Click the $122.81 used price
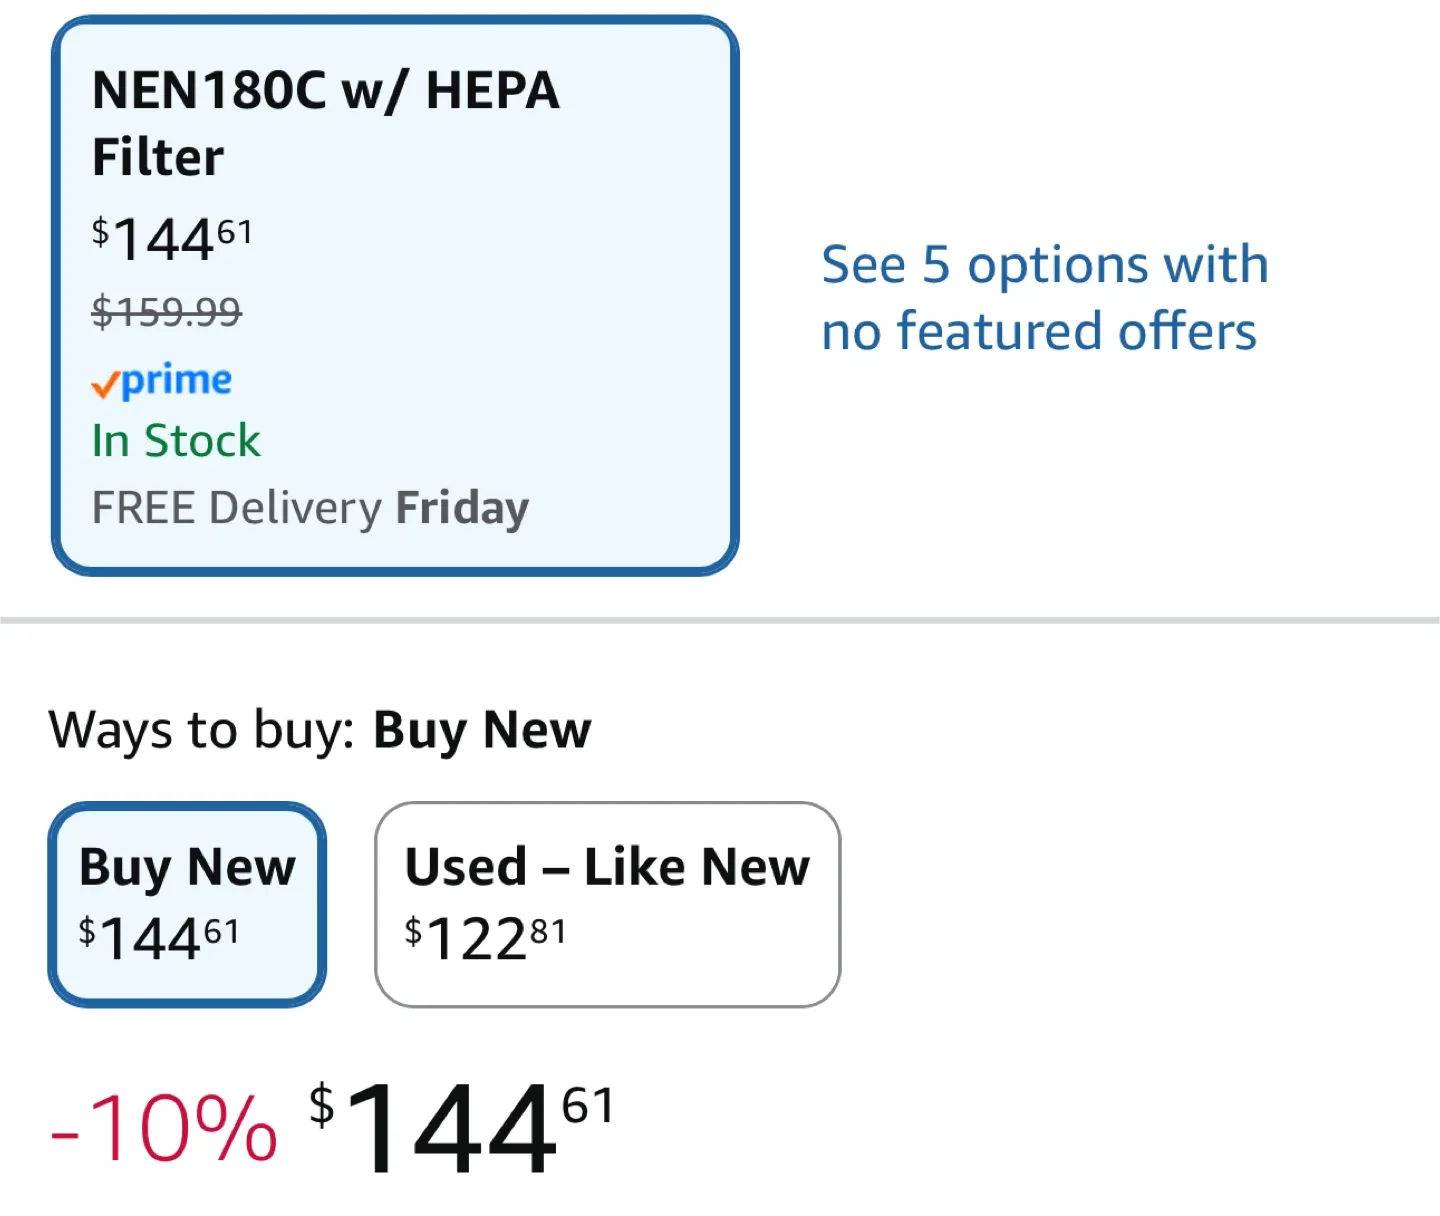Screen dimensions: 1440x1216 485,939
